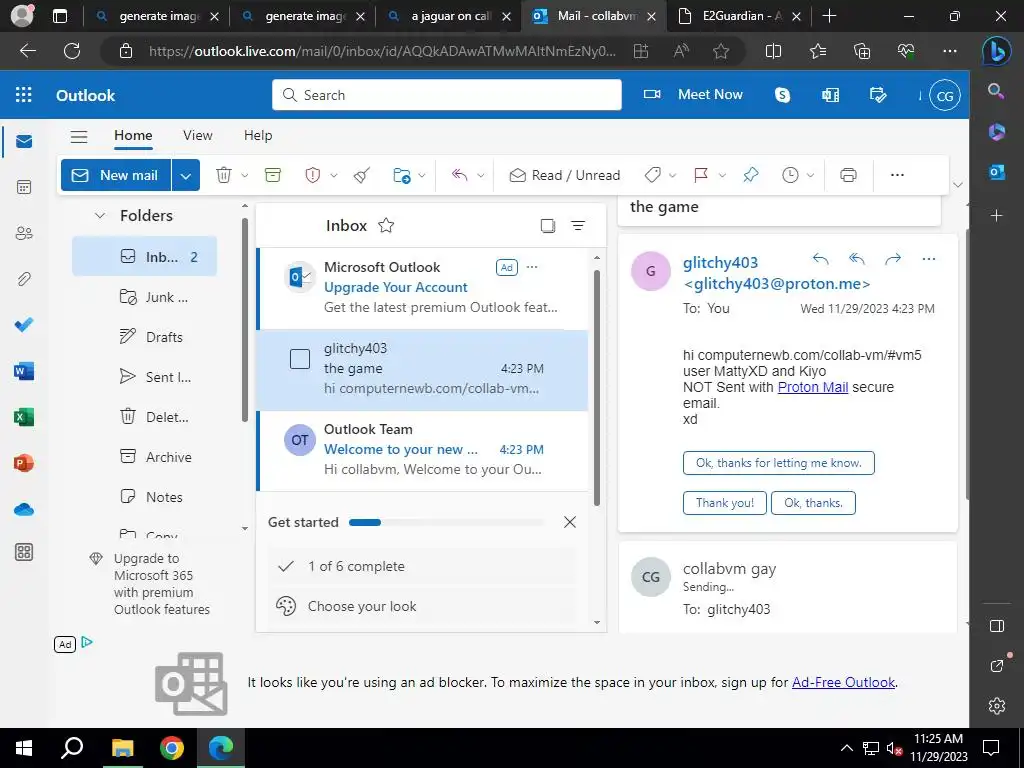Collapse the Folders tree chevron
Screen dimensions: 1024x768
click(x=100, y=216)
